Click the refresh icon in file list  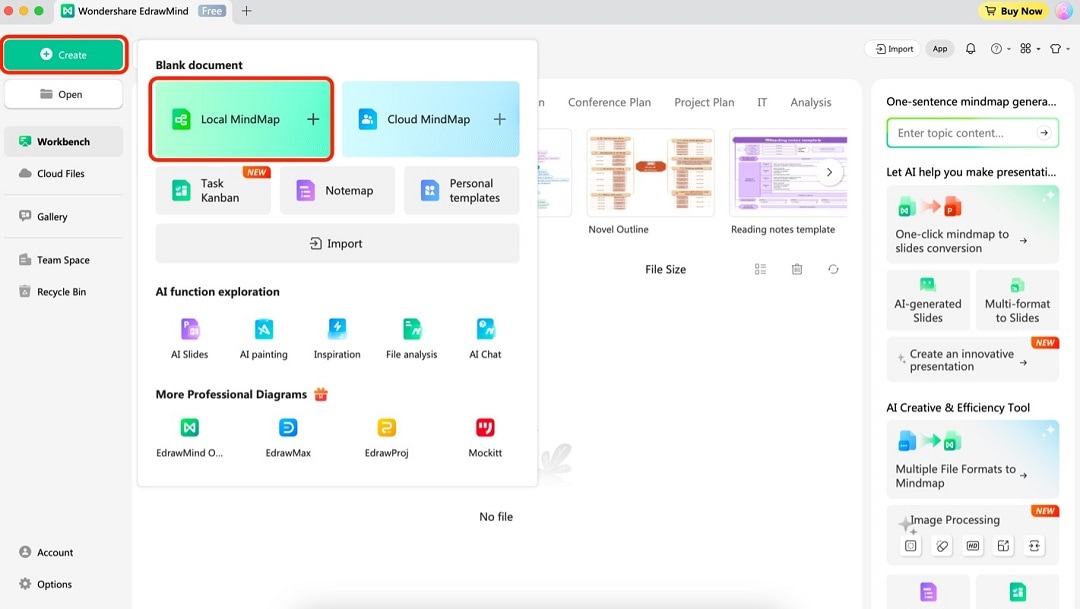tap(833, 269)
